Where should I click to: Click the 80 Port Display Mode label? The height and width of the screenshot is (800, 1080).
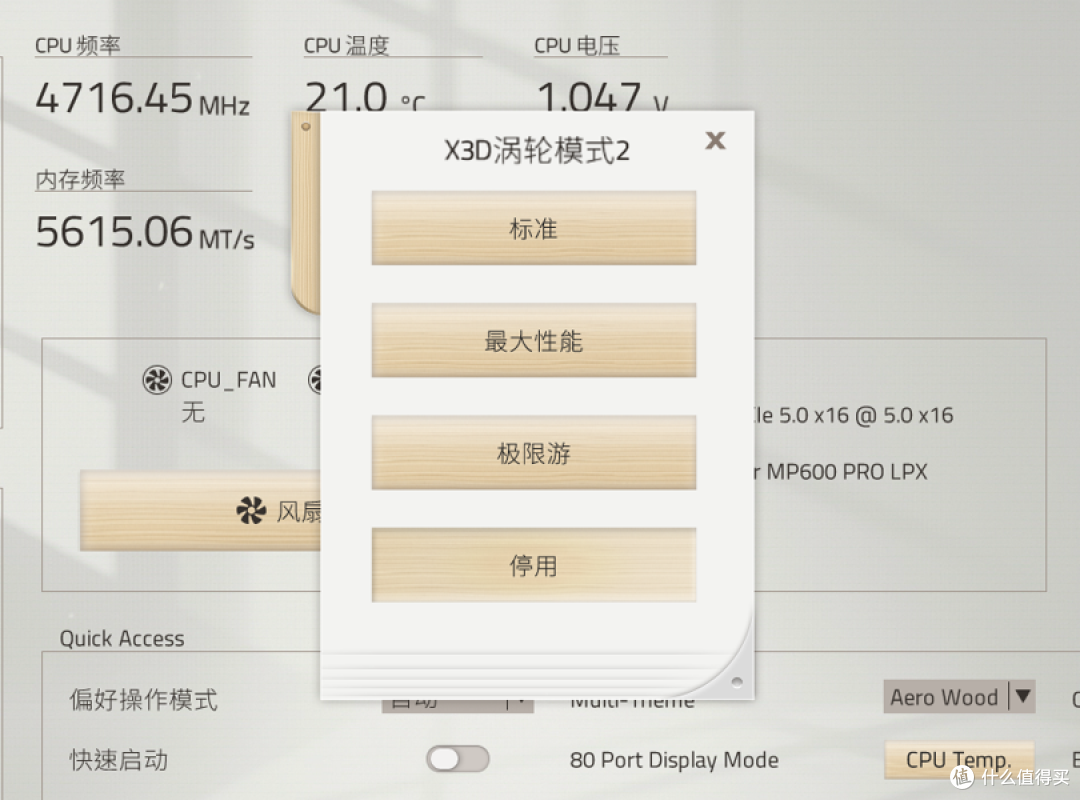(674, 760)
